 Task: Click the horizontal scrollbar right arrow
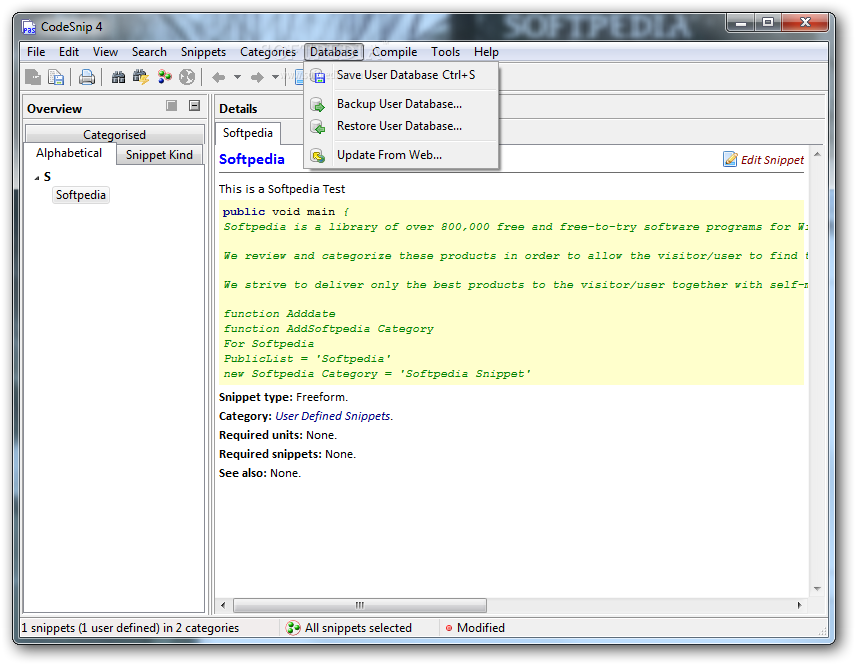(x=800, y=605)
